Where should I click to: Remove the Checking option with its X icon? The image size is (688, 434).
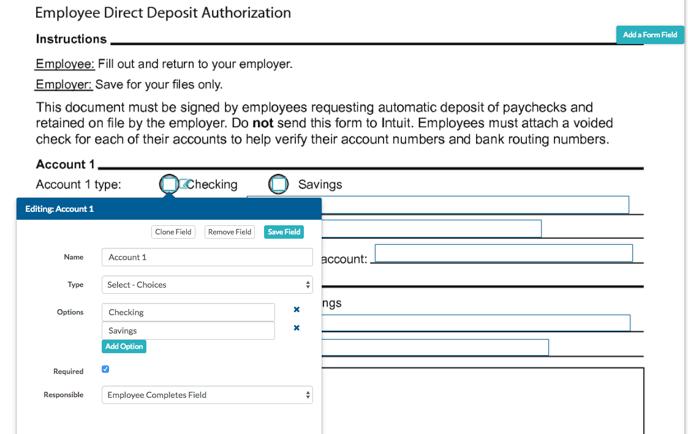pyautogui.click(x=297, y=309)
